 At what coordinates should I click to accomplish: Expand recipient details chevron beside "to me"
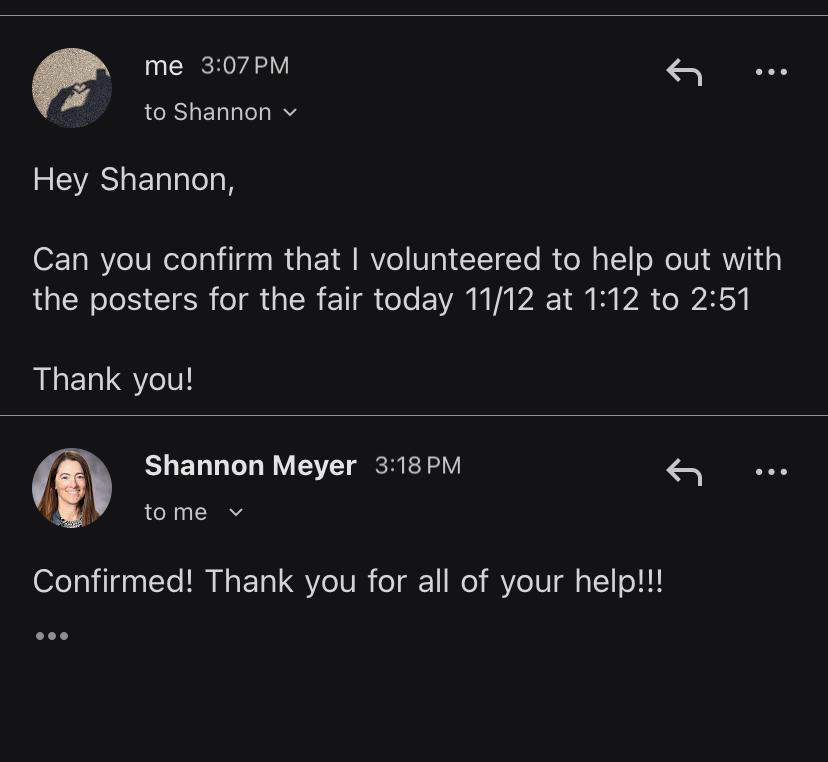[x=236, y=513]
